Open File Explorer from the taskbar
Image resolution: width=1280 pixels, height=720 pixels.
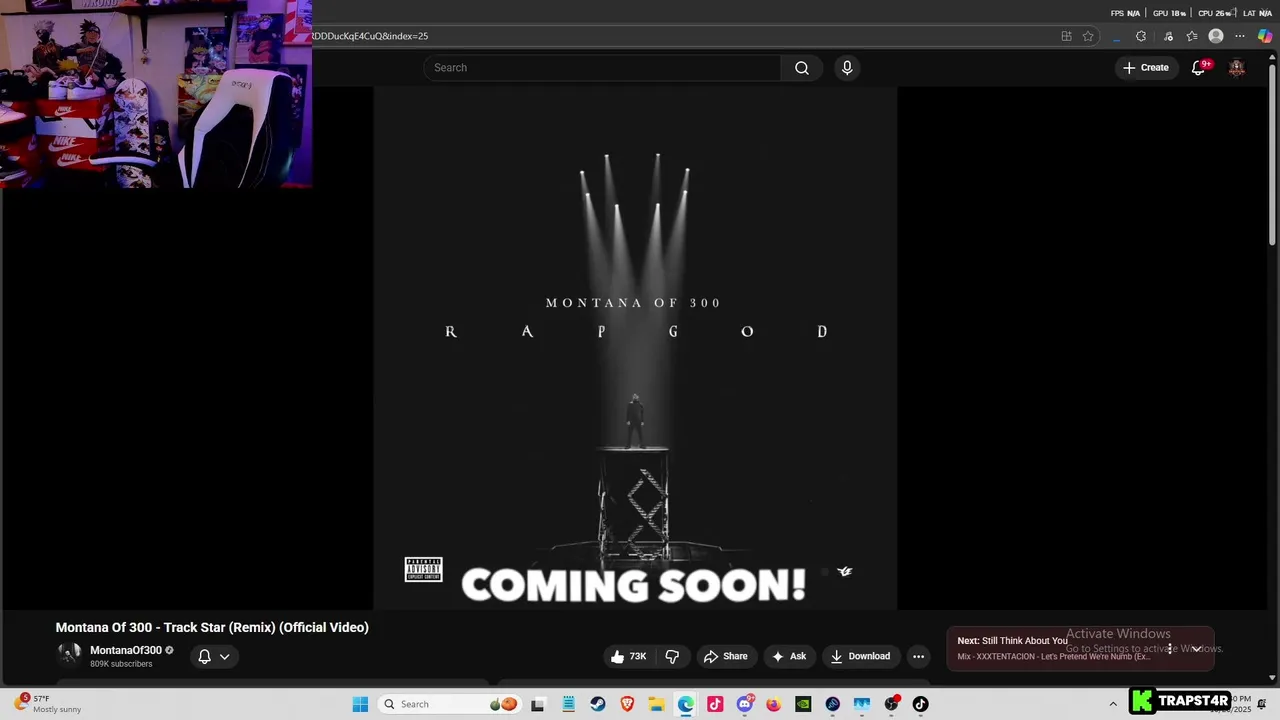(x=656, y=704)
